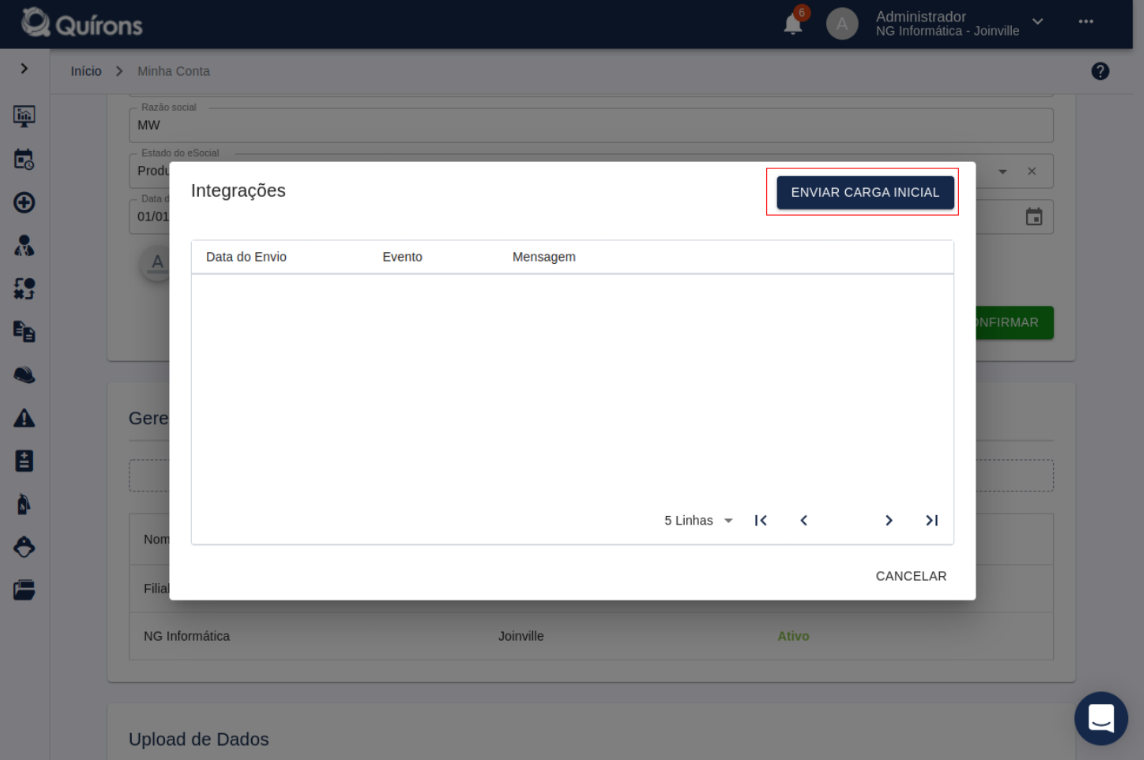Open the warning triangle sidebar icon
Viewport: 1144px width, 760px height.
tap(24, 418)
